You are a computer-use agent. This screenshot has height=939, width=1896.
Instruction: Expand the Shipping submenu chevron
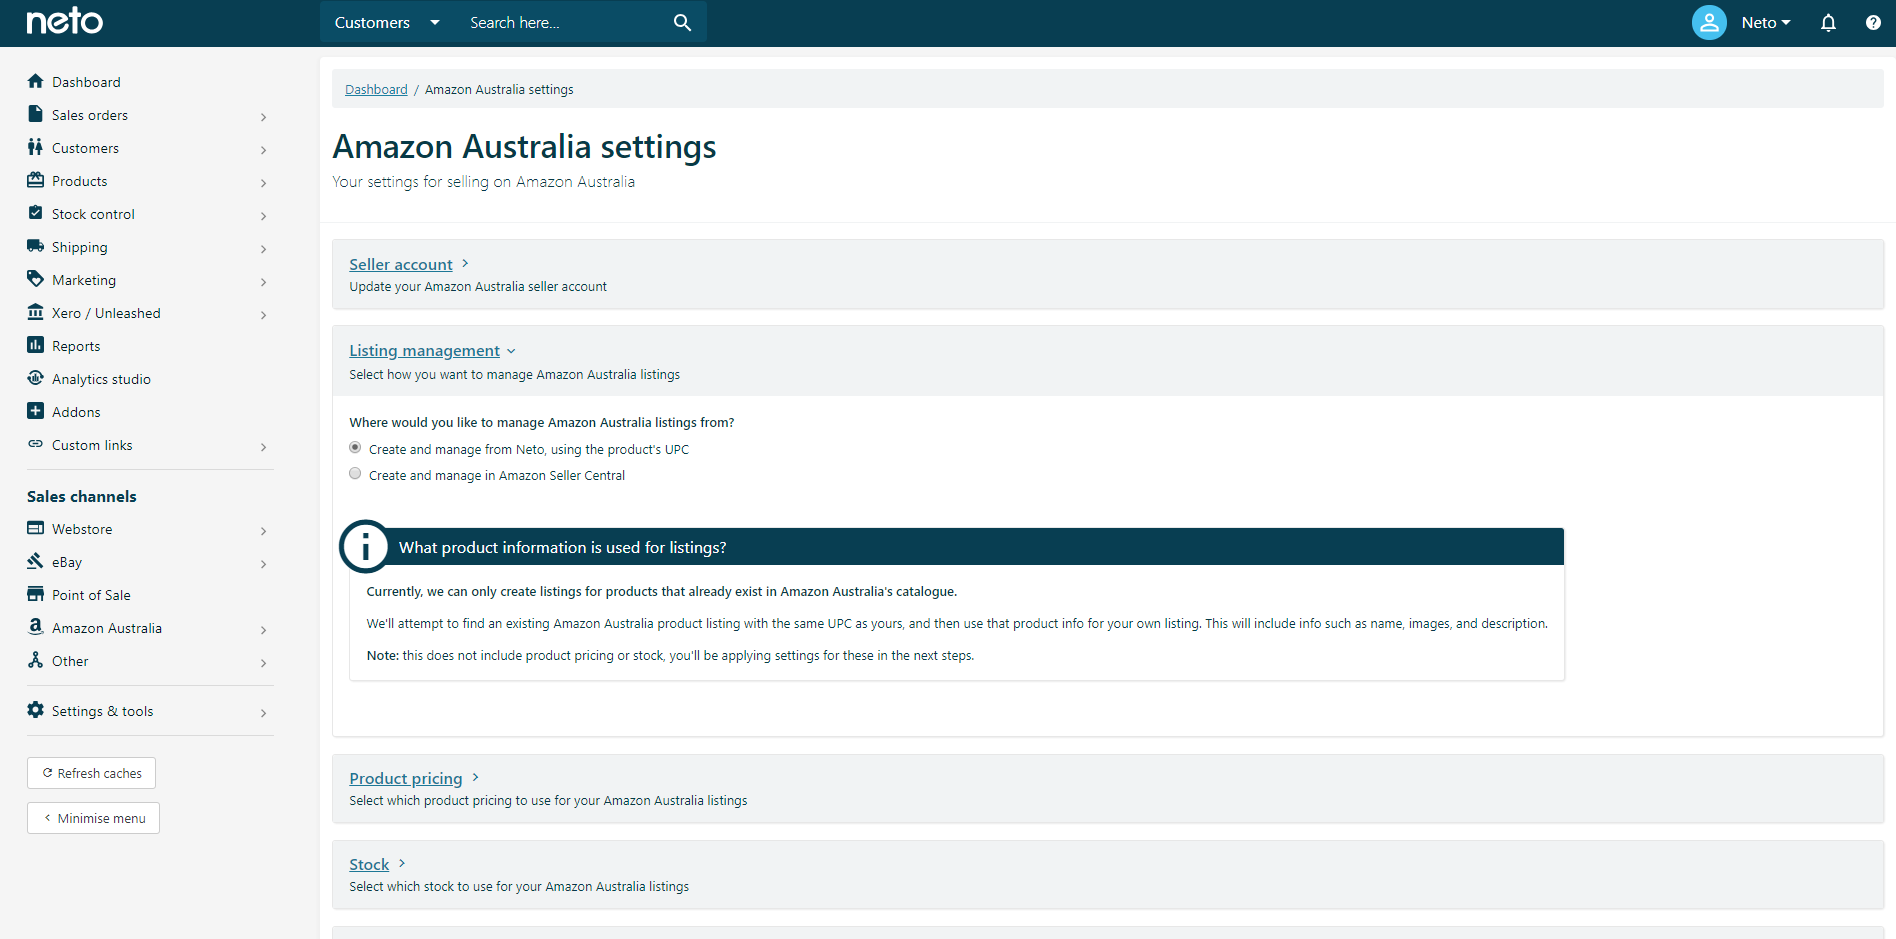pos(264,249)
